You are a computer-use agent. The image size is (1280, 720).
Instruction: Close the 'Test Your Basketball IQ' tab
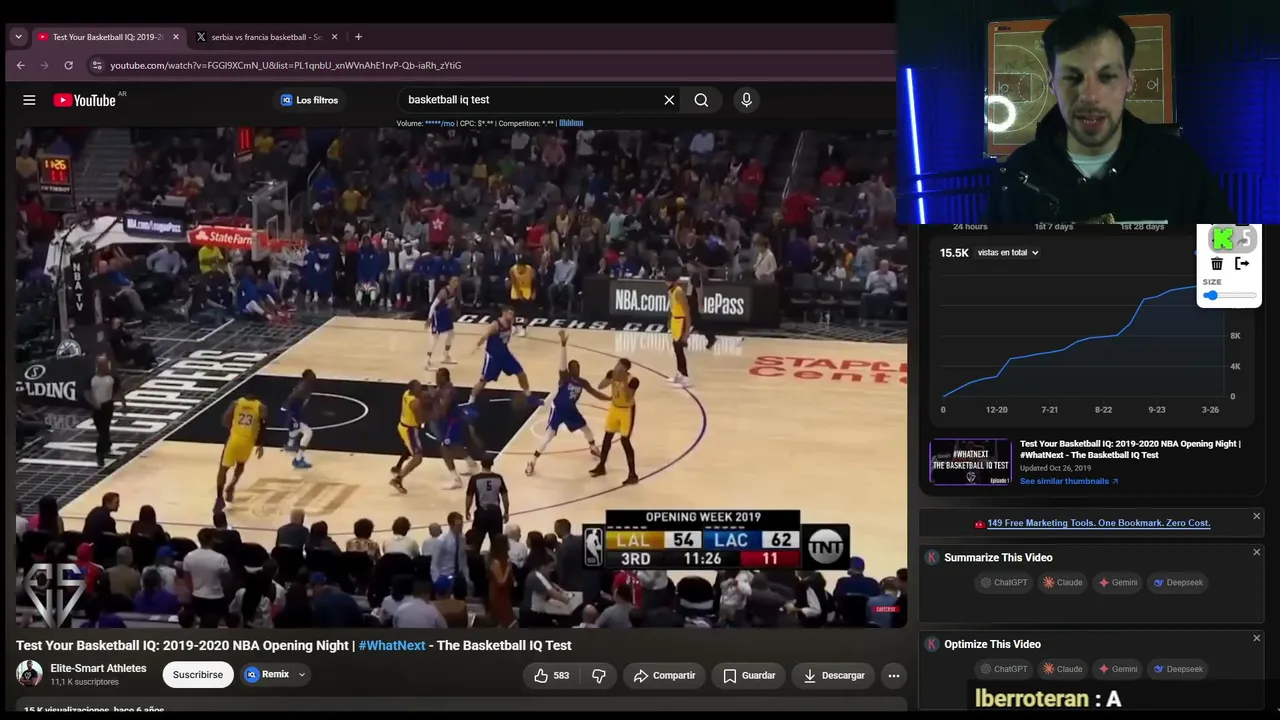[x=176, y=37]
